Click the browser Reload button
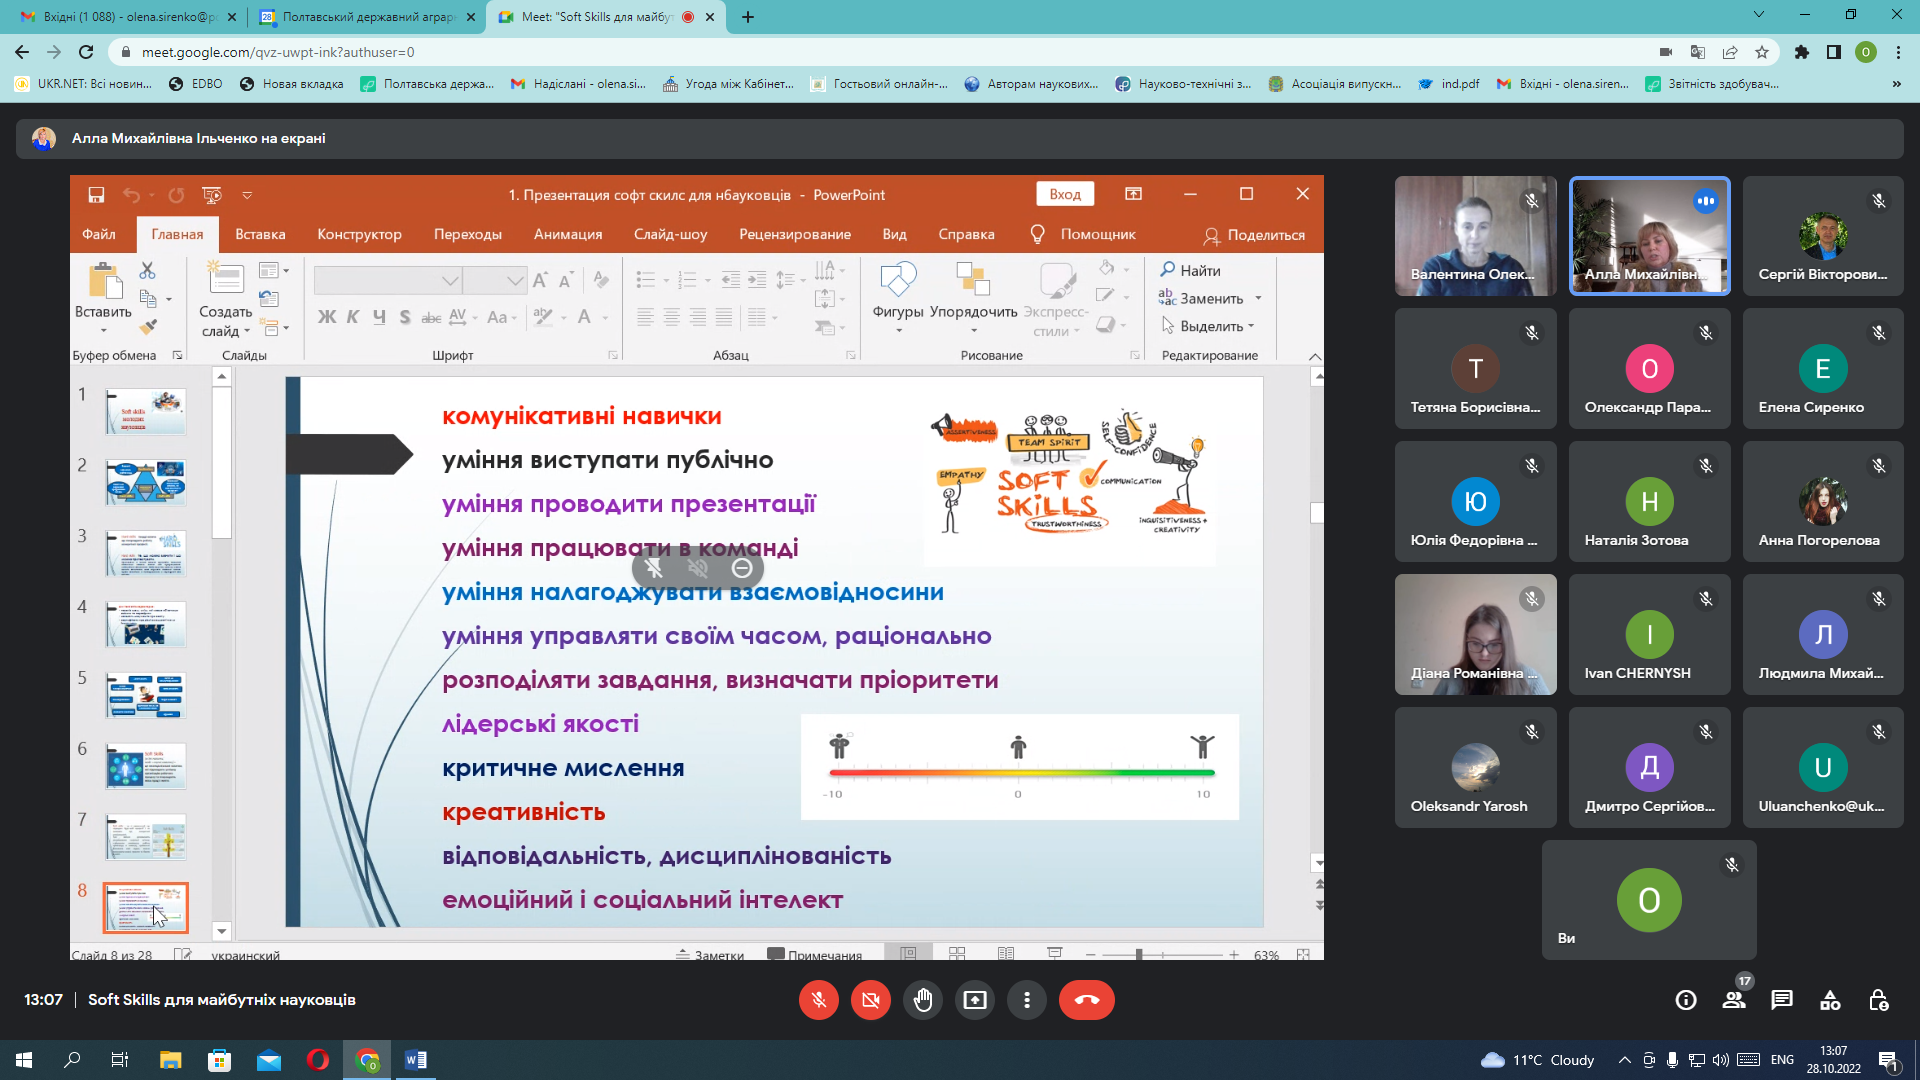This screenshot has width=1920, height=1080. click(86, 52)
